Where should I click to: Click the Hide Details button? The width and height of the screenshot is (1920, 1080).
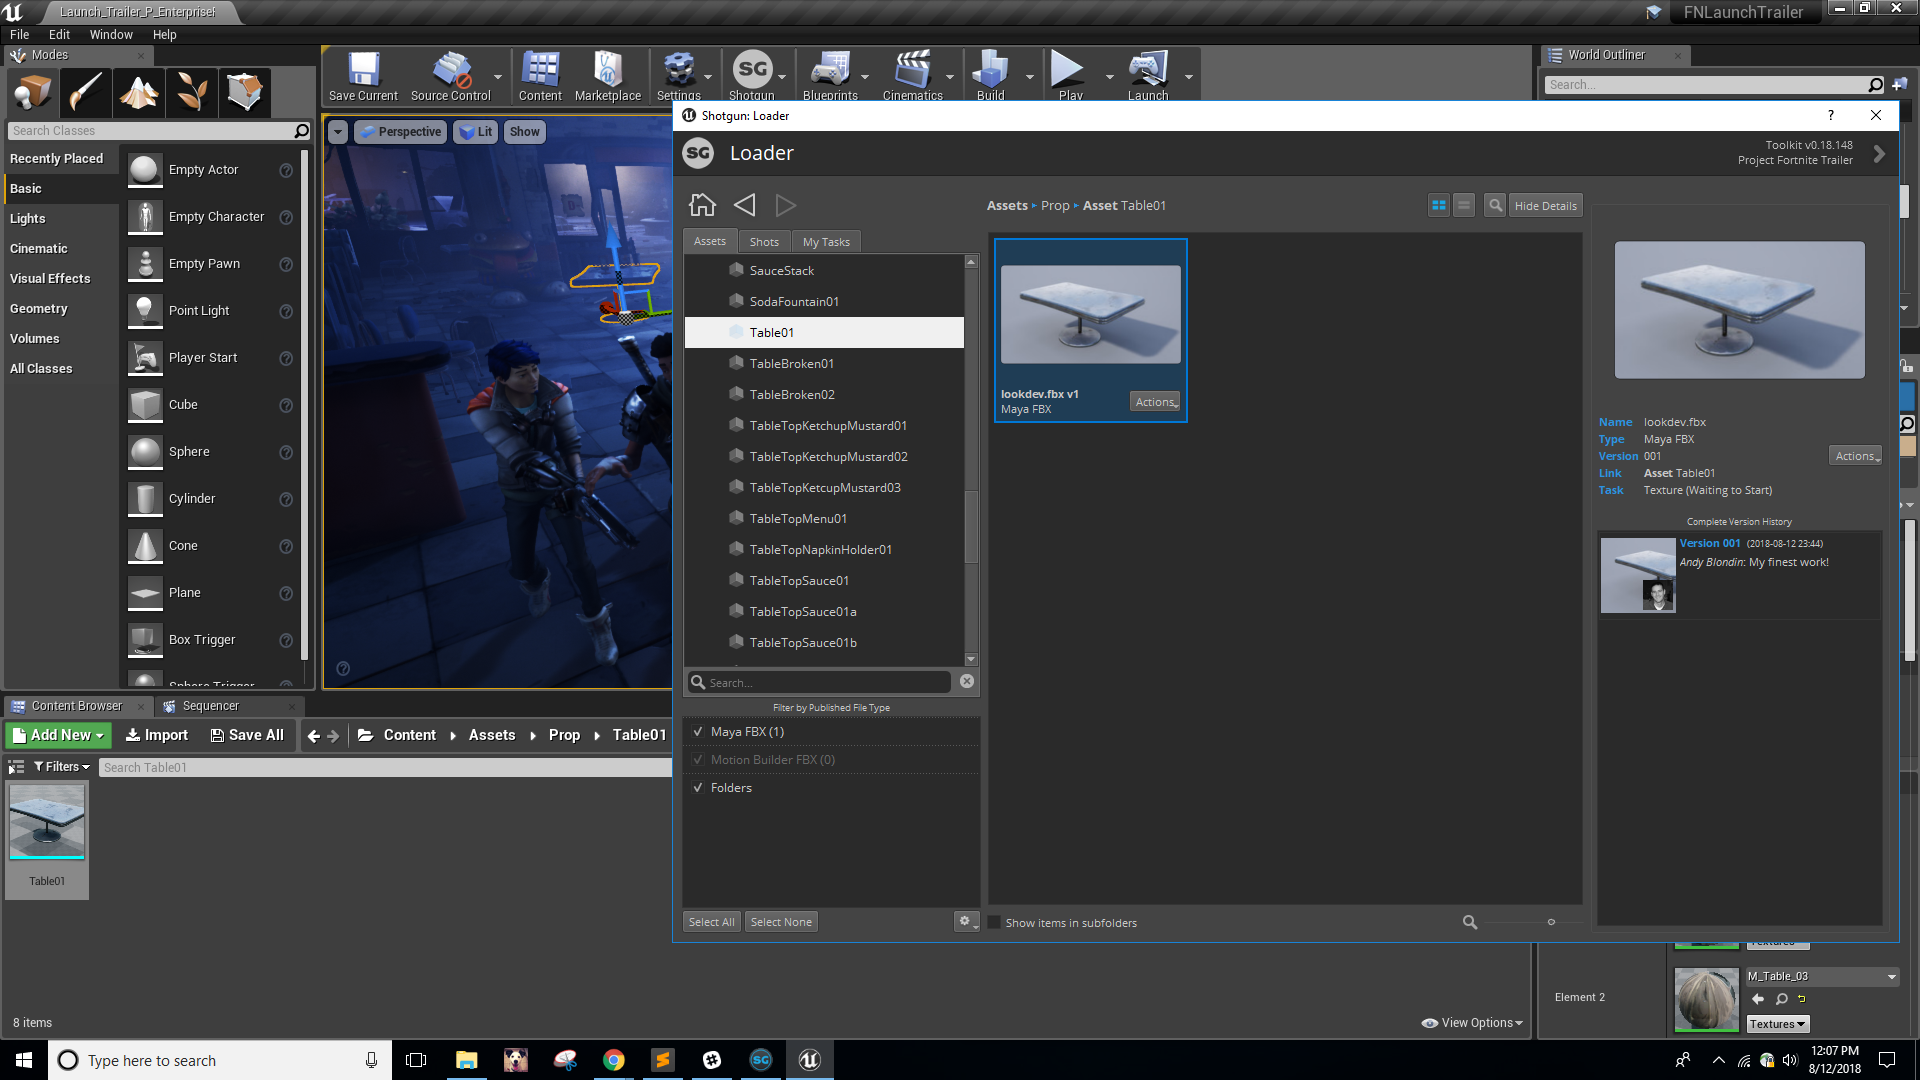click(x=1545, y=205)
